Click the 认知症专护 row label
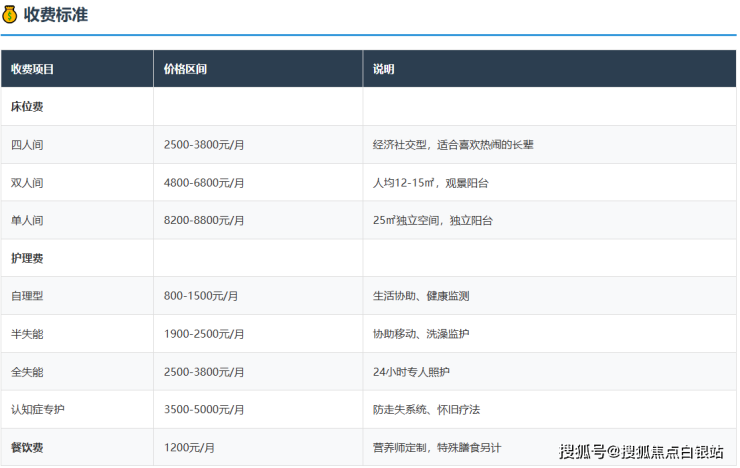The image size is (740, 468). tap(38, 410)
